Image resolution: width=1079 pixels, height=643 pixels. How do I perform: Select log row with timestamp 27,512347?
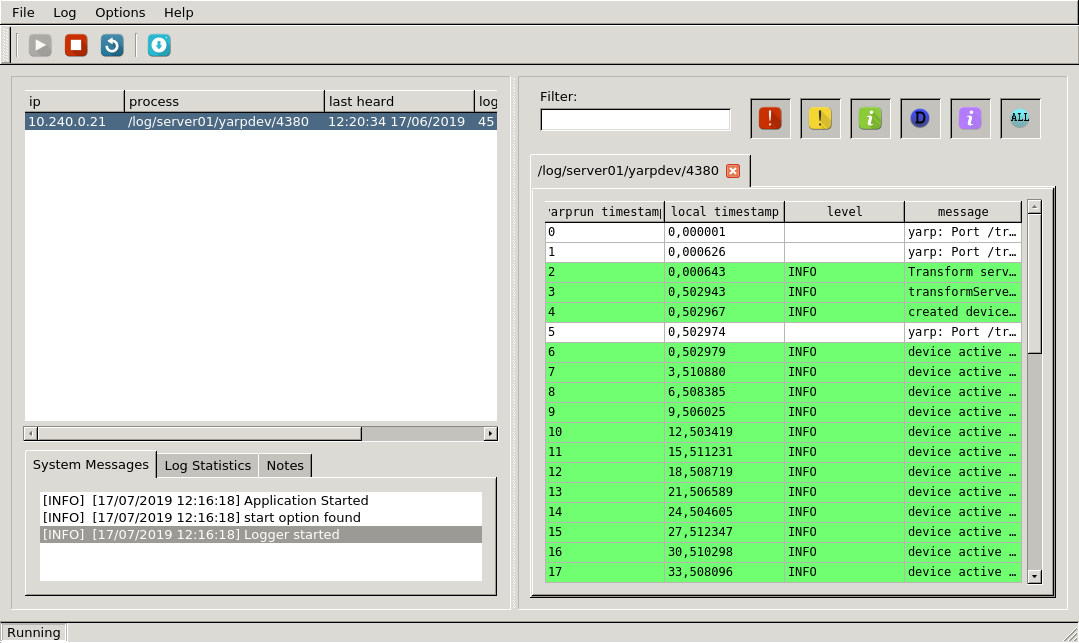tap(783, 531)
